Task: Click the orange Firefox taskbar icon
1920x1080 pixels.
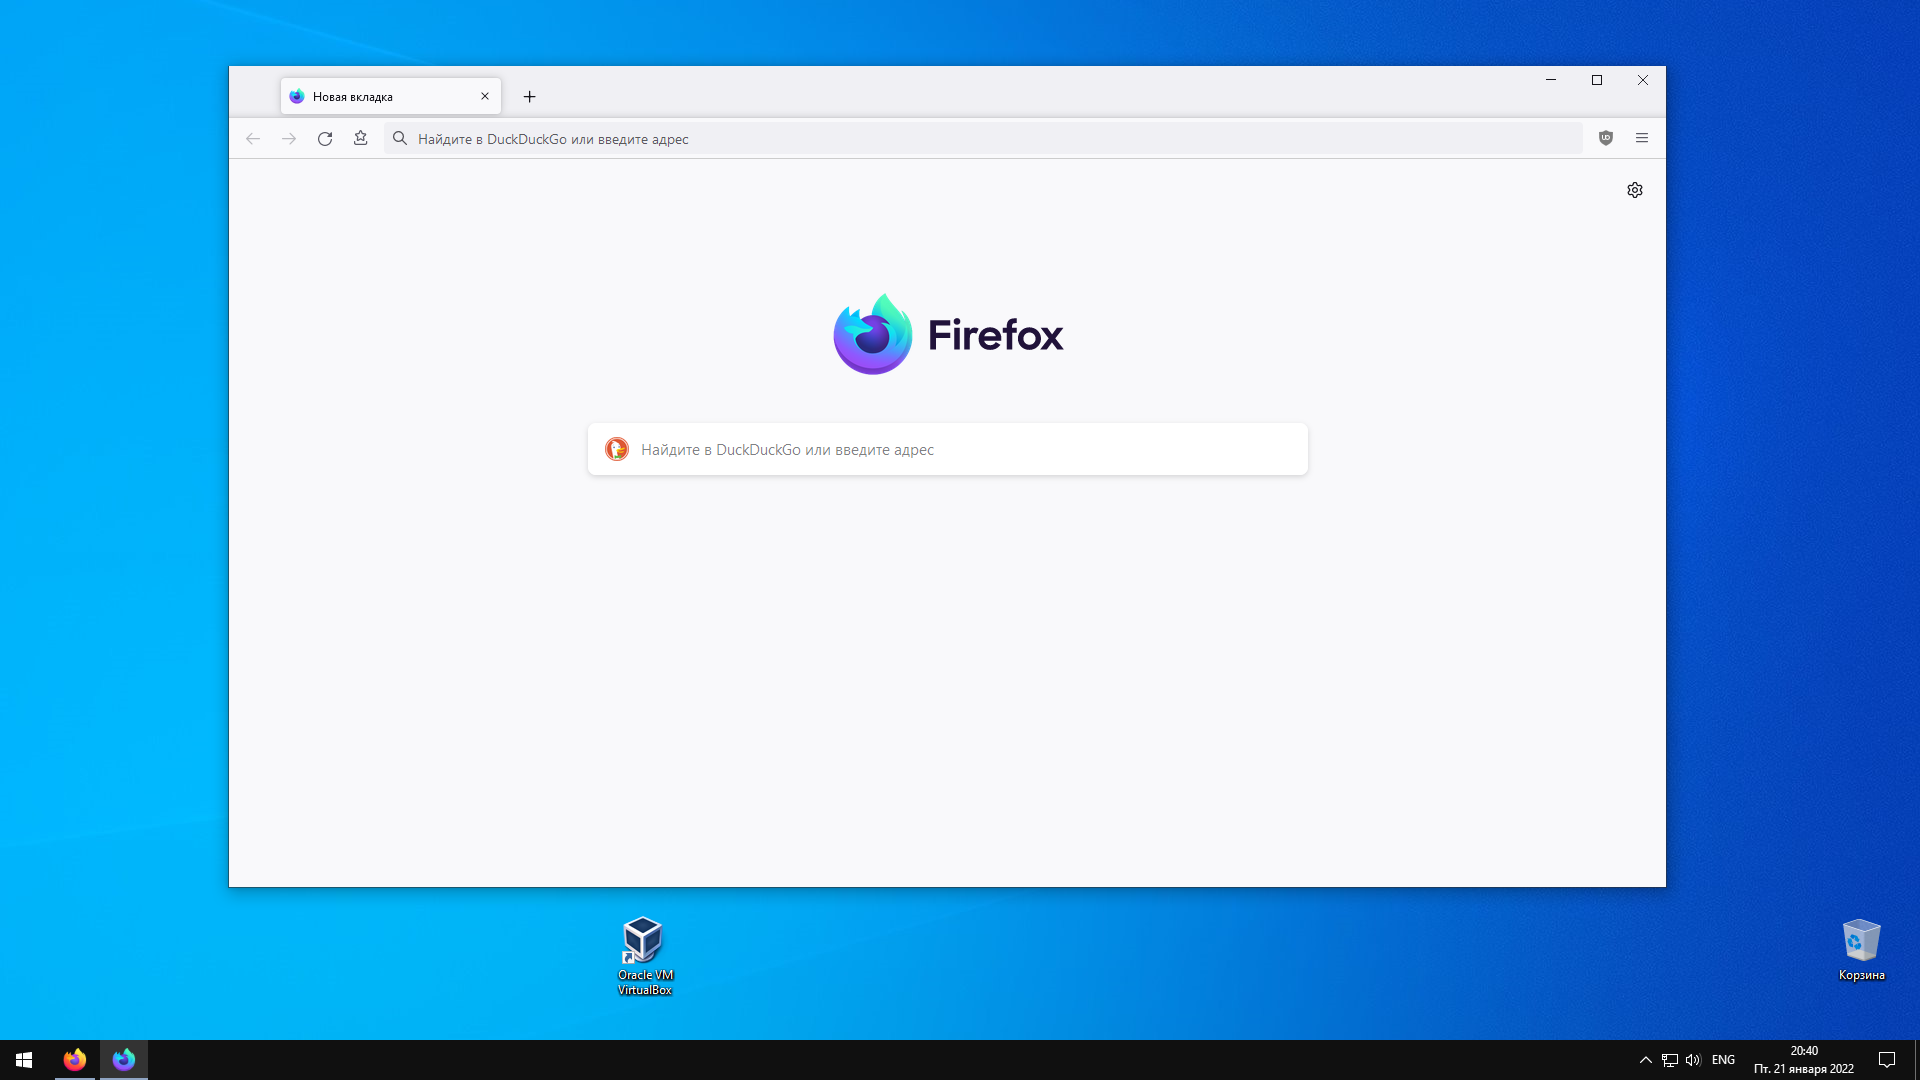Action: click(75, 1060)
